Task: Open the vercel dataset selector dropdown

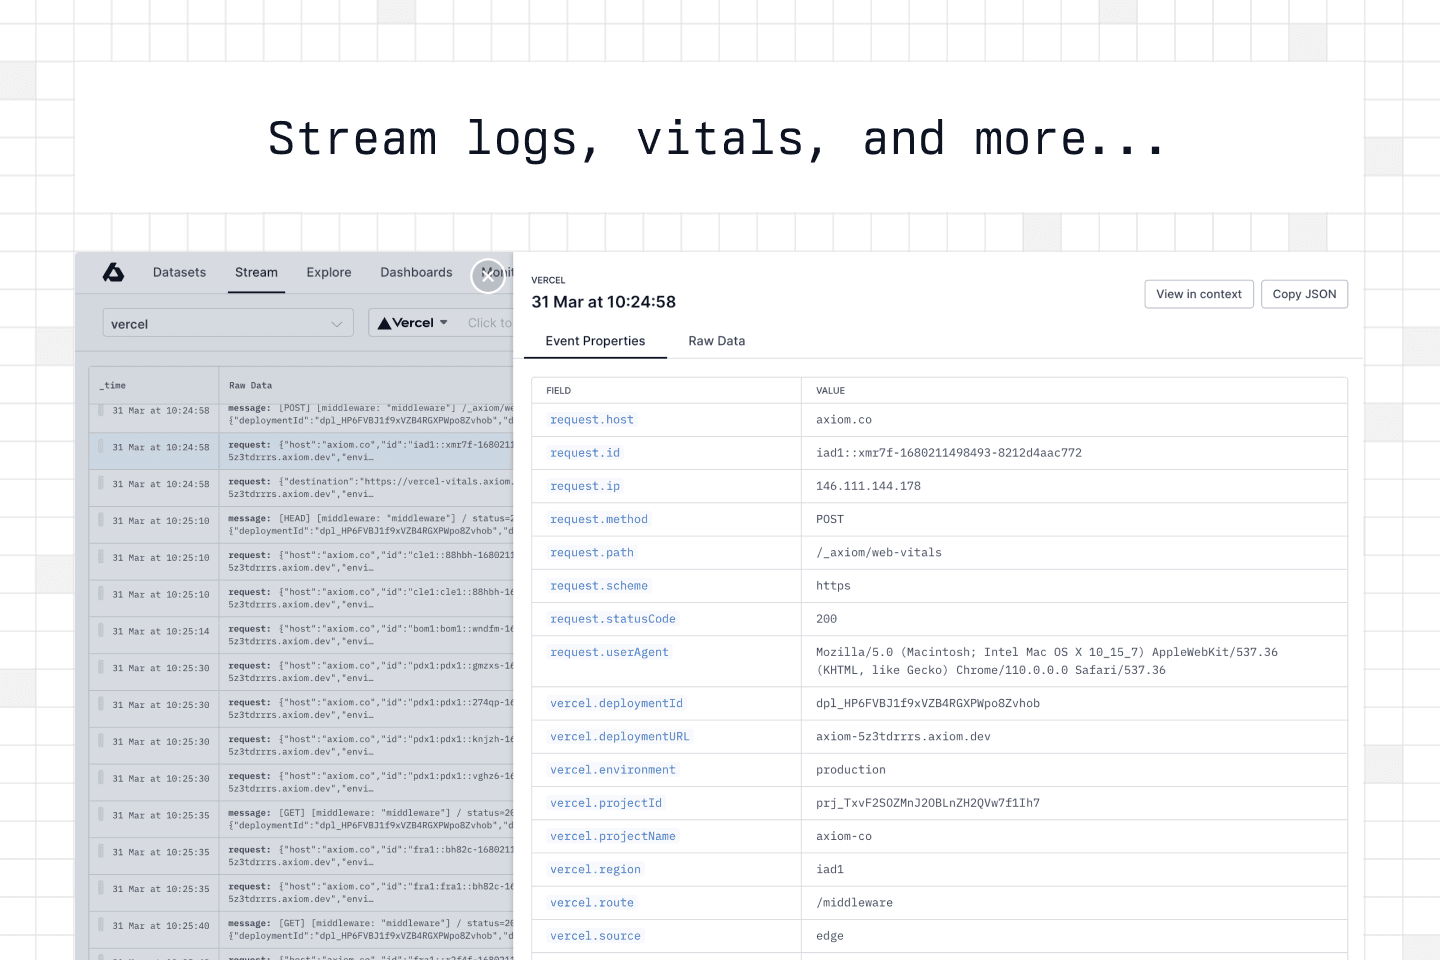Action: pos(228,324)
